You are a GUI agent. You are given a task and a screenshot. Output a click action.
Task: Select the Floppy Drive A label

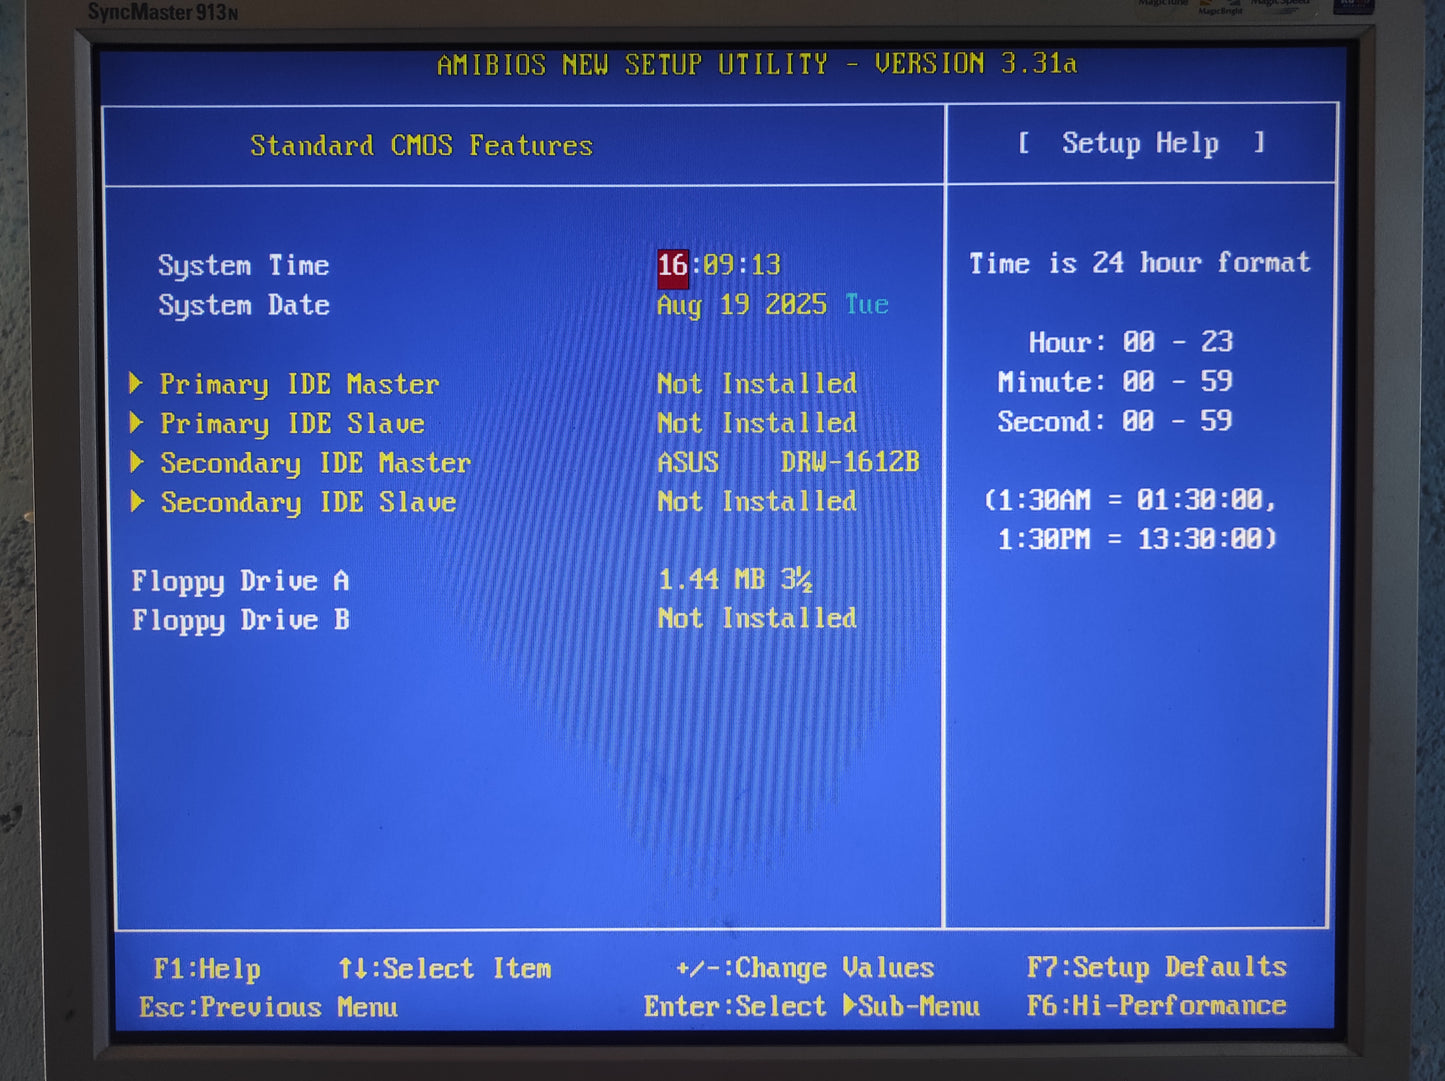tap(240, 581)
